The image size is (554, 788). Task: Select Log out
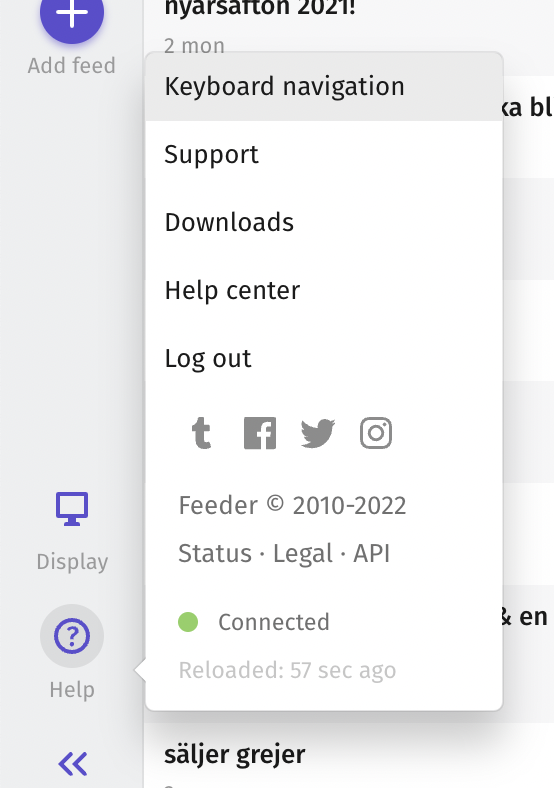click(324, 358)
